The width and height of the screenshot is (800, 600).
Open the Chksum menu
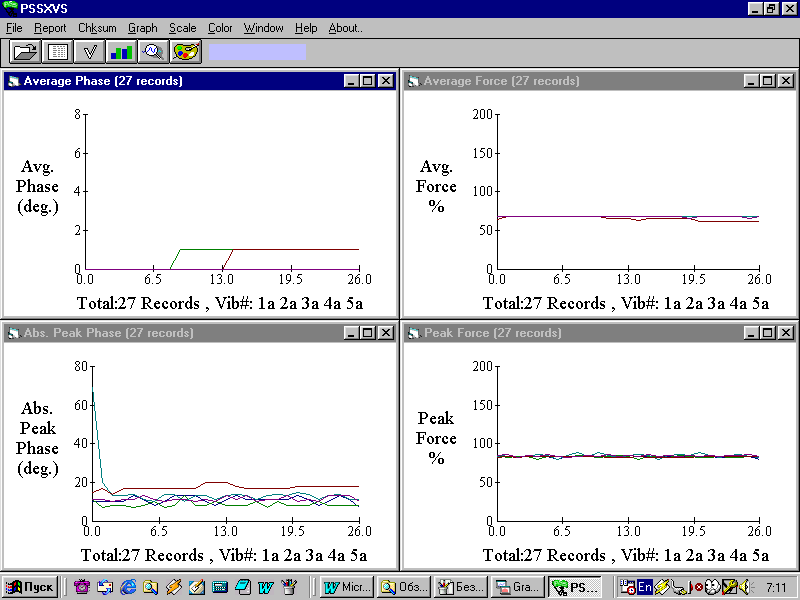coord(97,28)
